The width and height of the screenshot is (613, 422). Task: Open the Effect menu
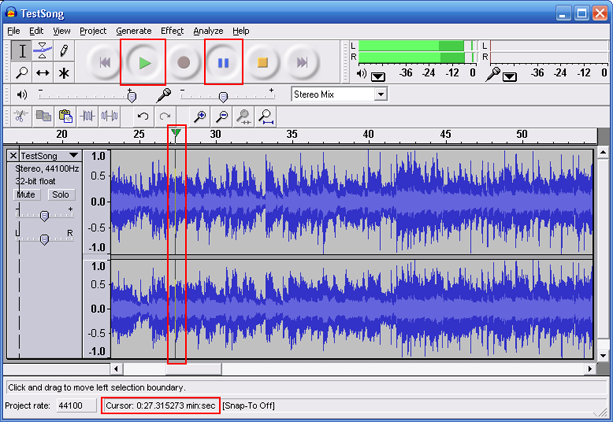(x=172, y=31)
